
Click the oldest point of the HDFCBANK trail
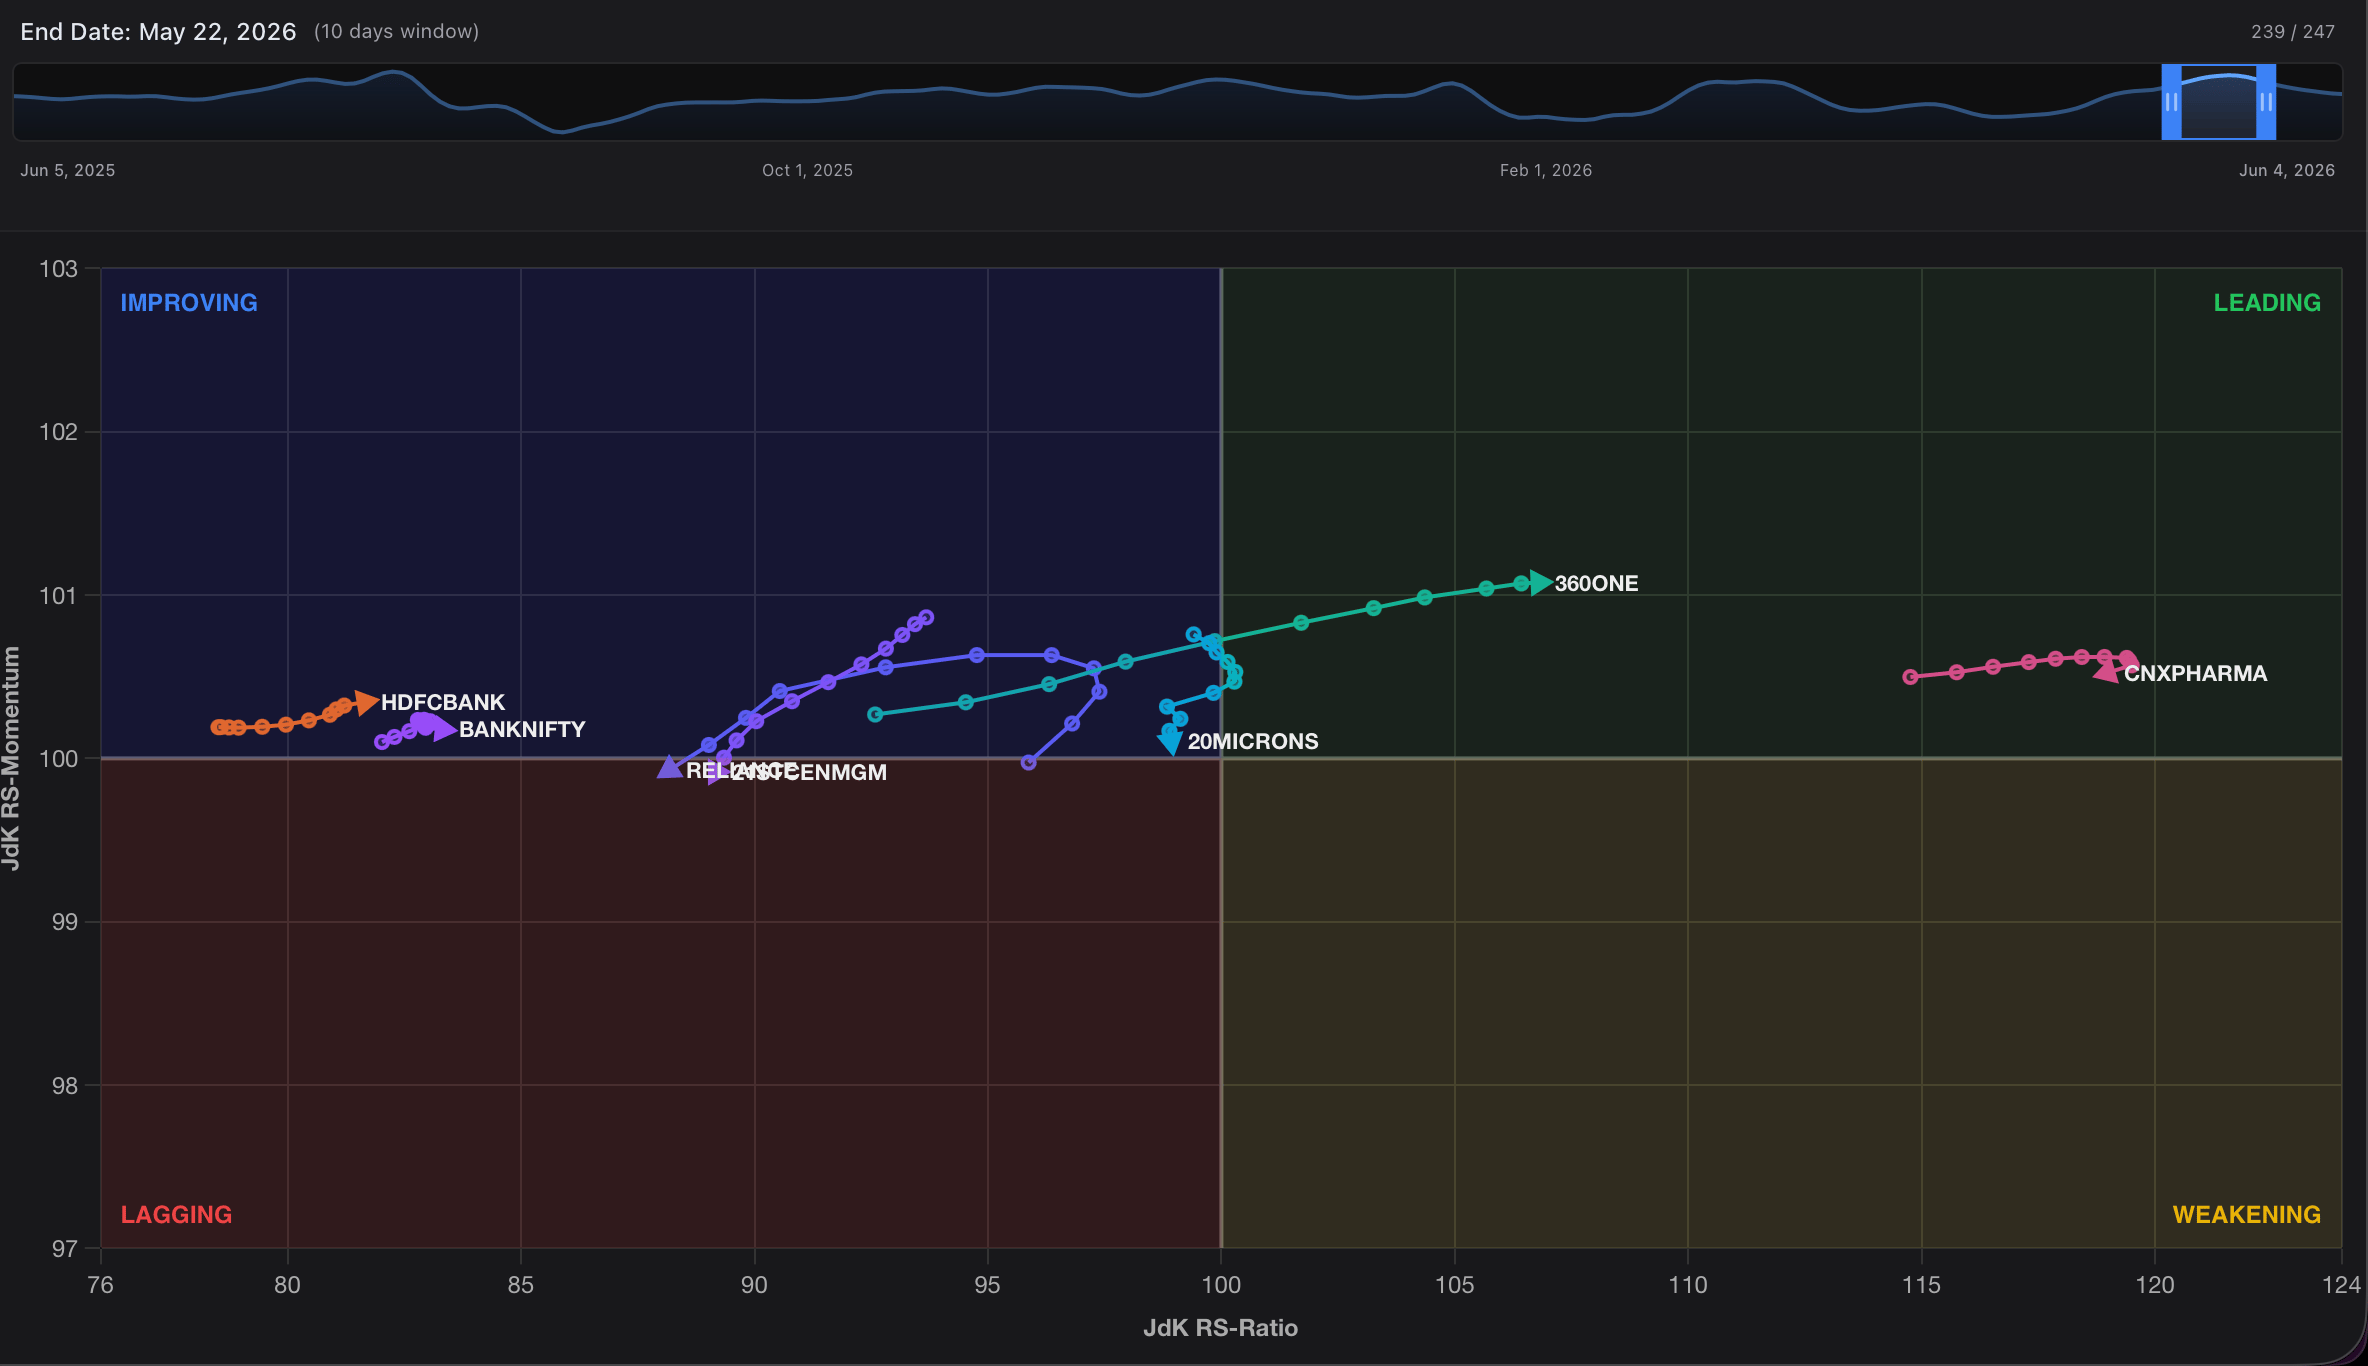218,727
